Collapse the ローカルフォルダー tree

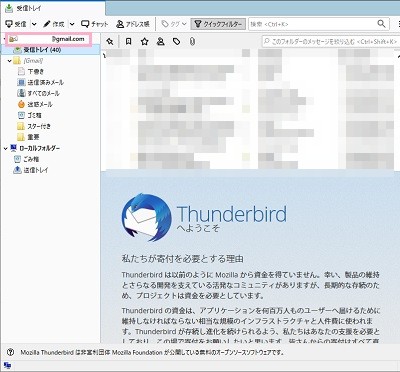pyautogui.click(x=5, y=148)
